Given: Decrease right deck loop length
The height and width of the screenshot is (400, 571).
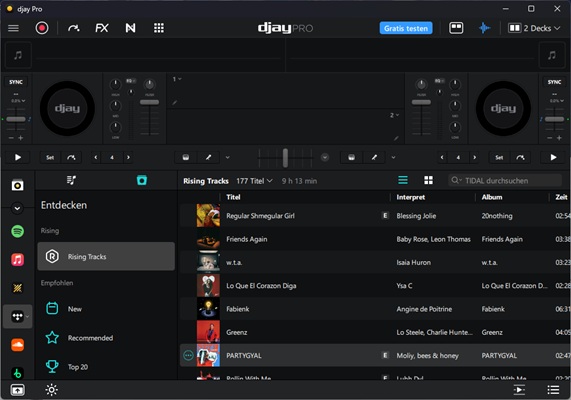Looking at the screenshot, I should (442, 157).
